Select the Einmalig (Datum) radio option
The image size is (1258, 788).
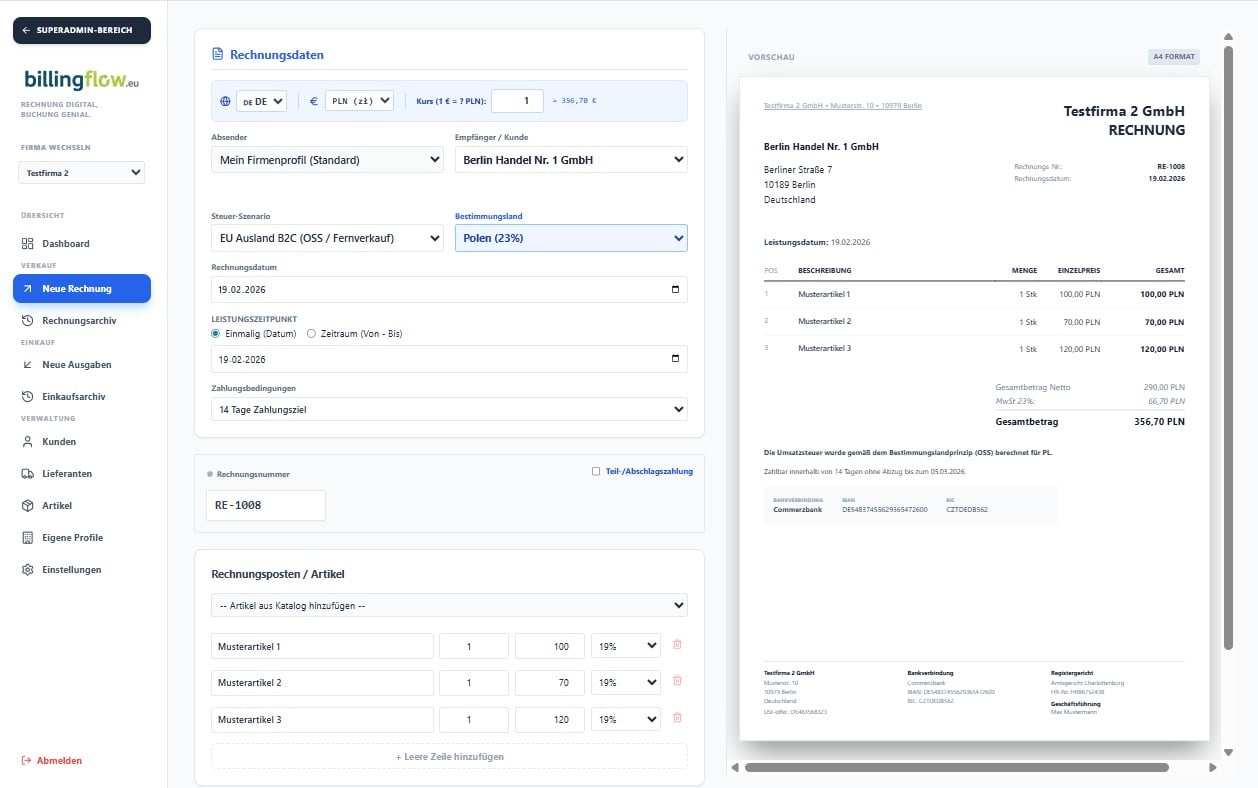(216, 334)
